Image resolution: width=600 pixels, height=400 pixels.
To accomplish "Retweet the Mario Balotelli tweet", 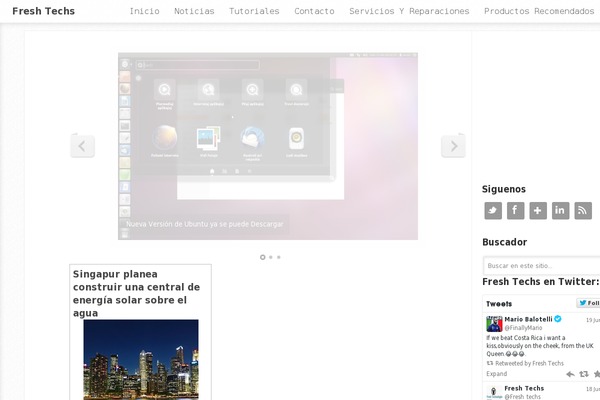I will tap(584, 374).
